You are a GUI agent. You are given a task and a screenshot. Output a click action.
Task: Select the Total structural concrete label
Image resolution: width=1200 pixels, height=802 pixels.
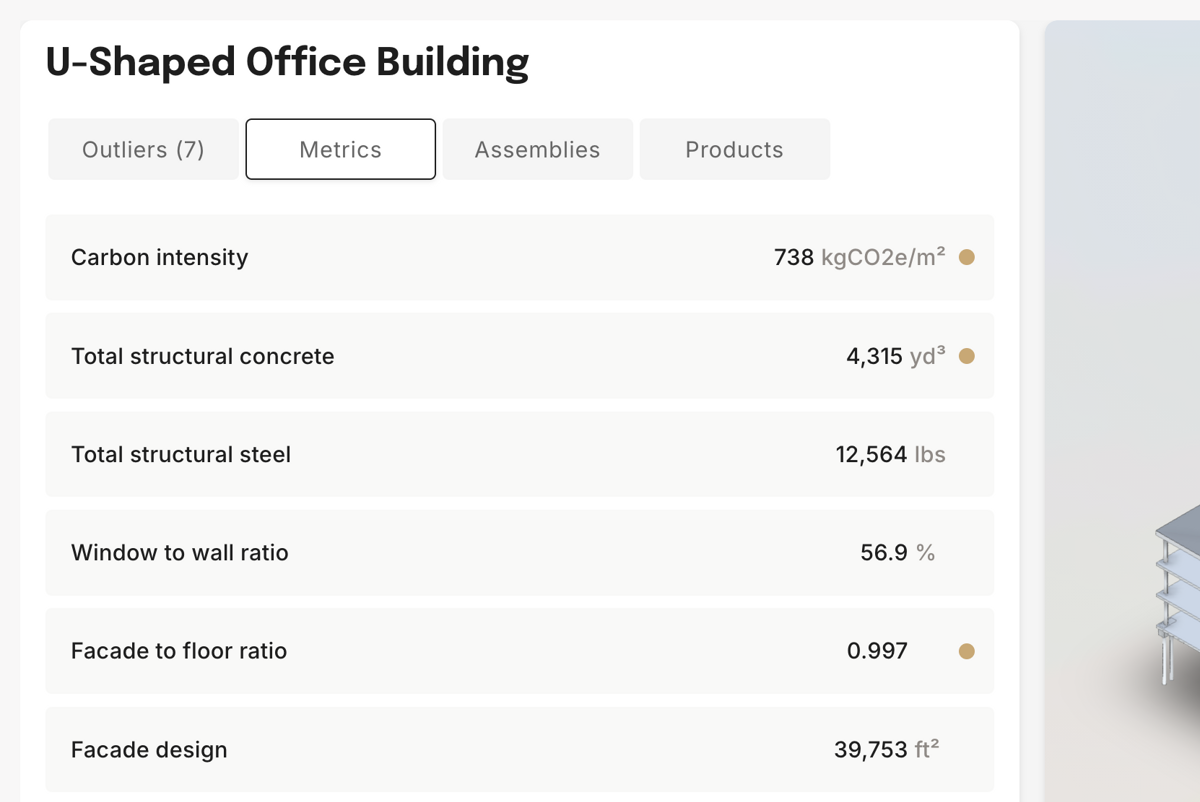coord(202,356)
